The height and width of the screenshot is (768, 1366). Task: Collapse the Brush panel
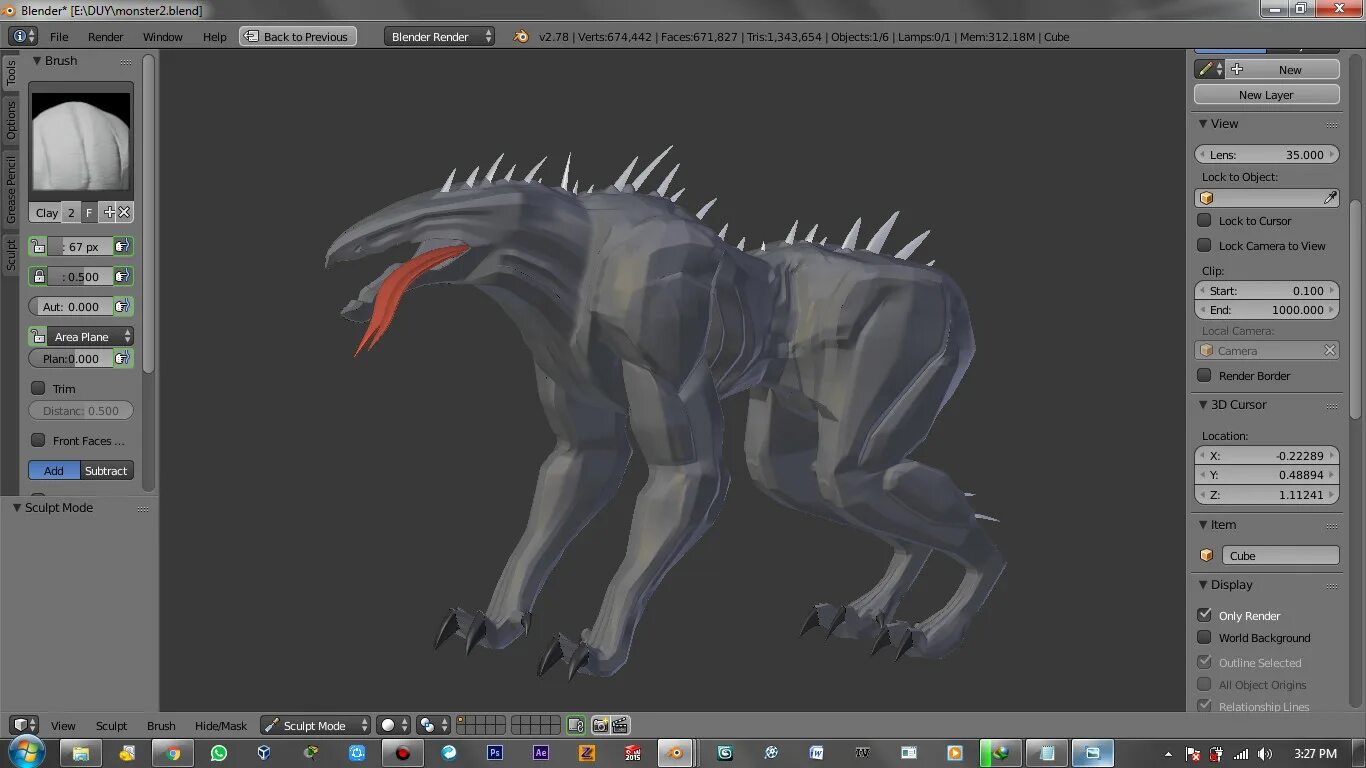[37, 61]
